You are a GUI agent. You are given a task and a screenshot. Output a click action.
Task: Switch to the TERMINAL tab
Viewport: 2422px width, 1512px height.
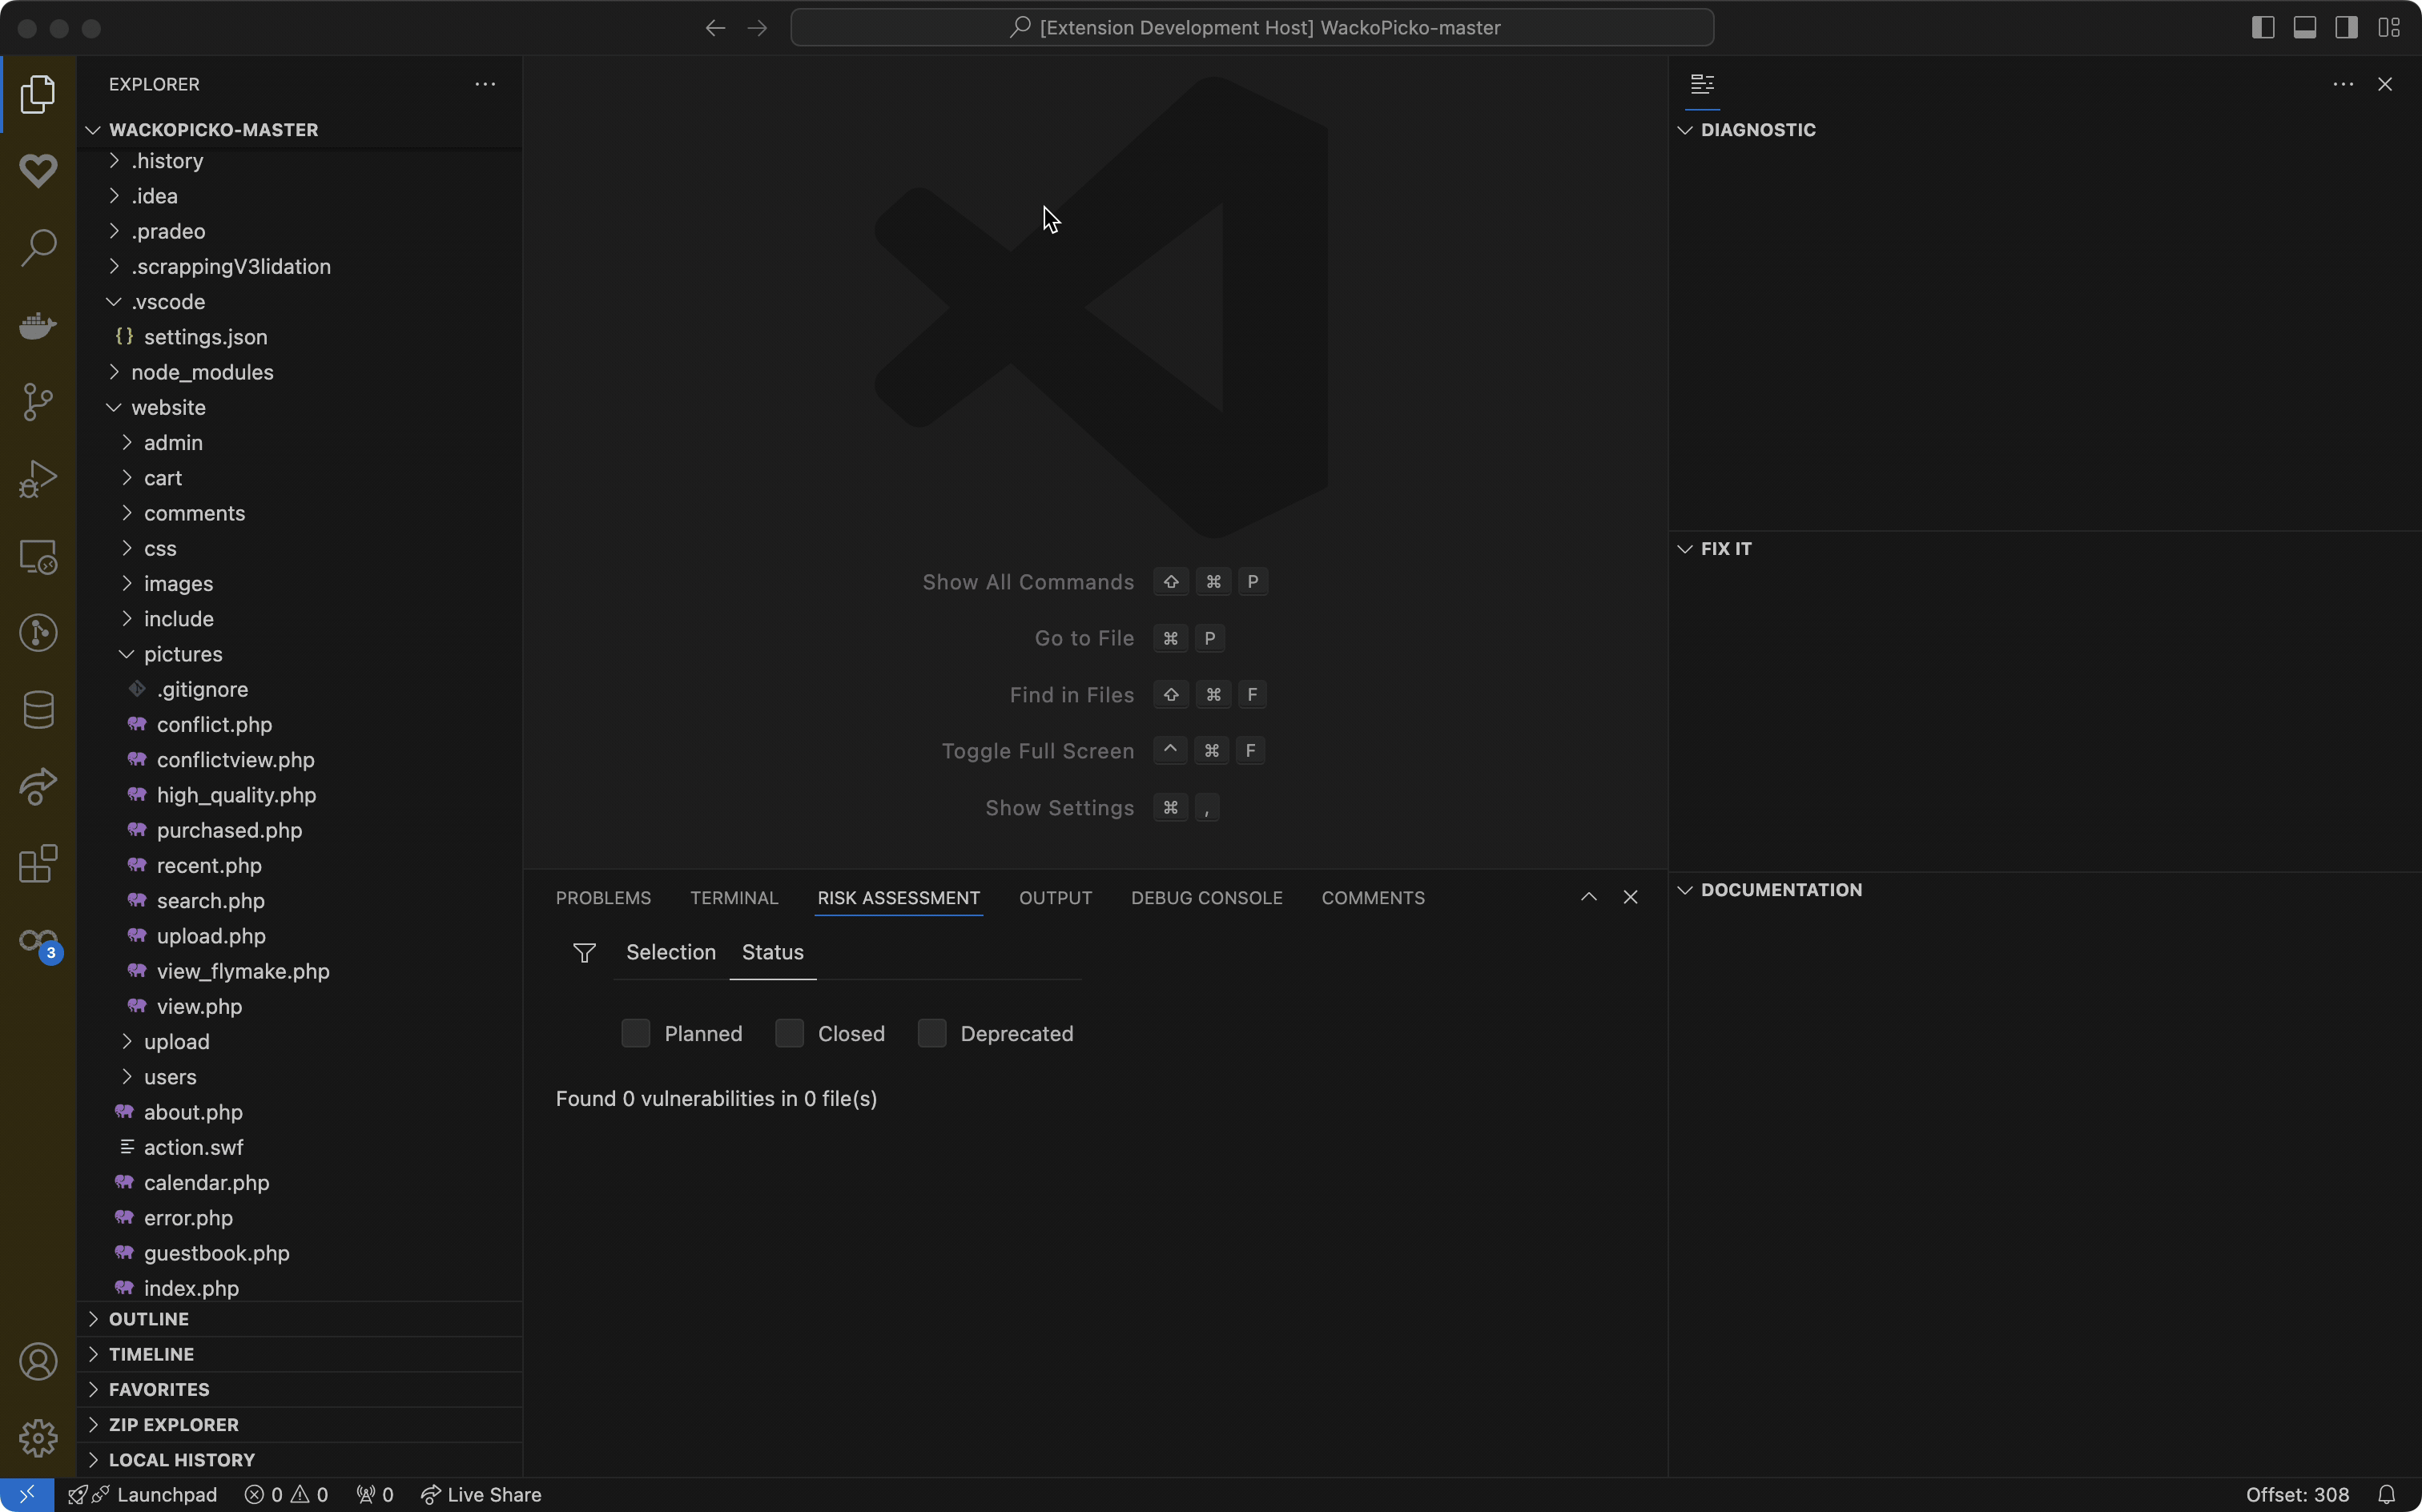tap(733, 898)
